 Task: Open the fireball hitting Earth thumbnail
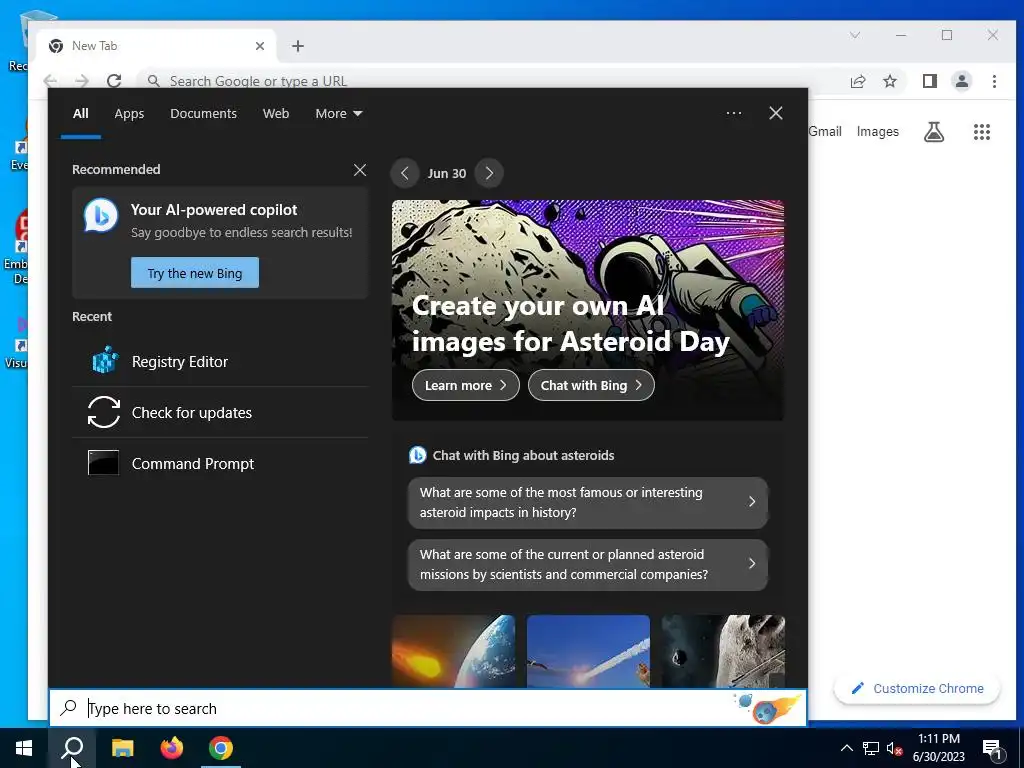click(x=453, y=651)
